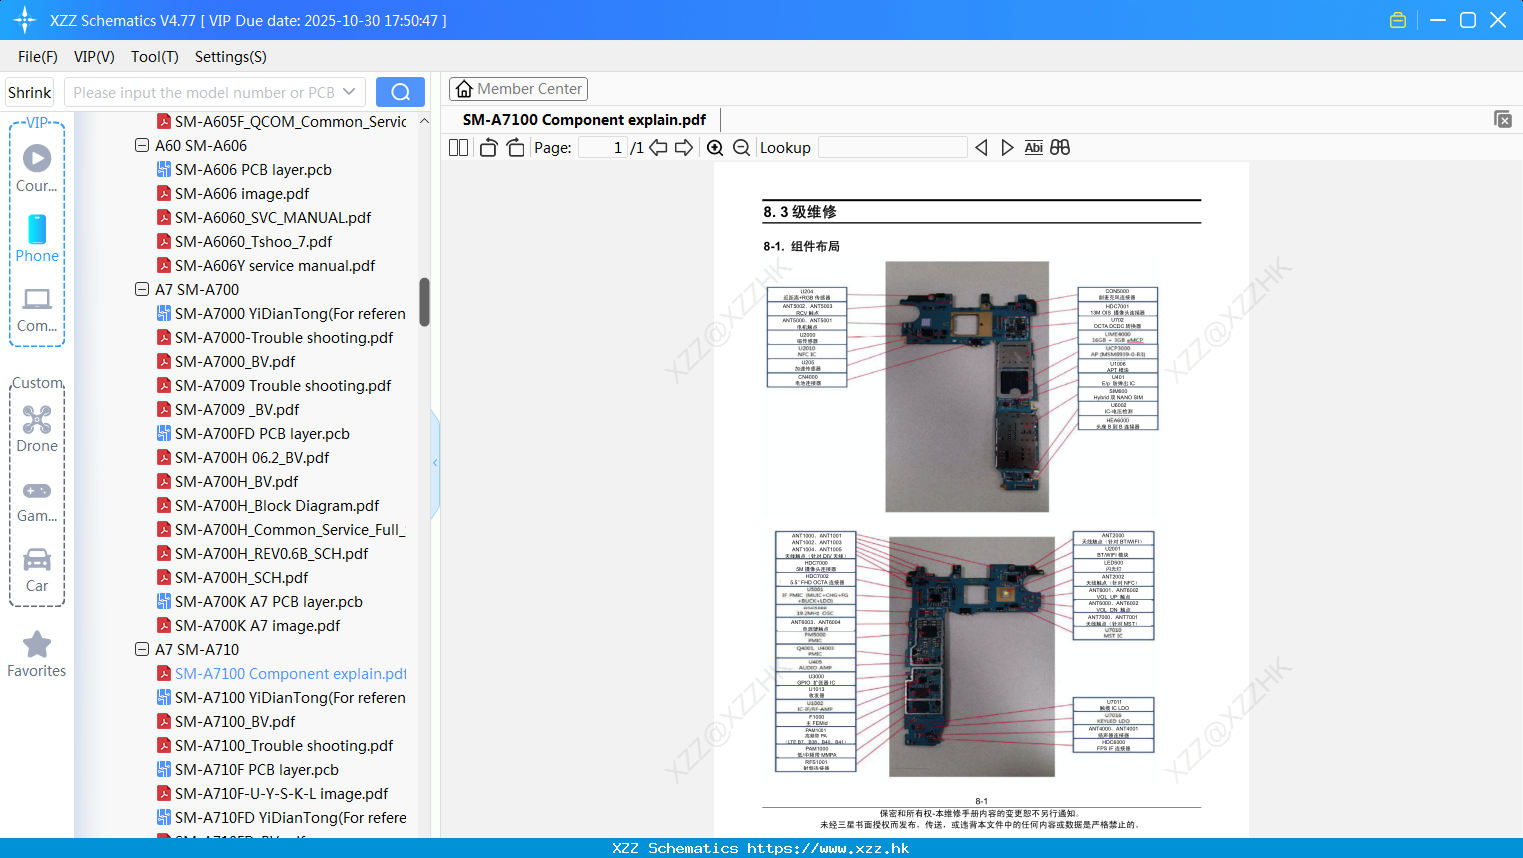Open model number dropdown arrow
The width and height of the screenshot is (1523, 858).
(349, 92)
